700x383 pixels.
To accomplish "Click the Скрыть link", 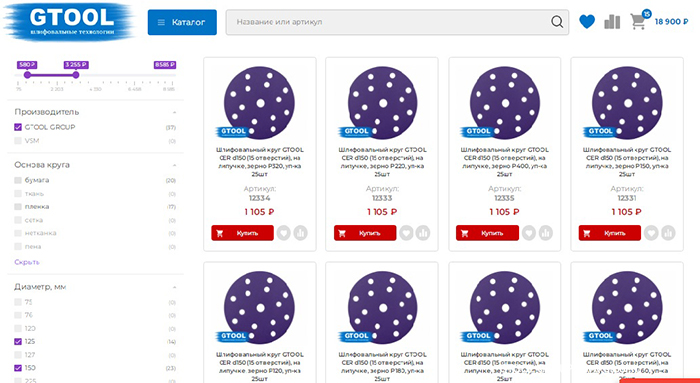I will coord(27,262).
